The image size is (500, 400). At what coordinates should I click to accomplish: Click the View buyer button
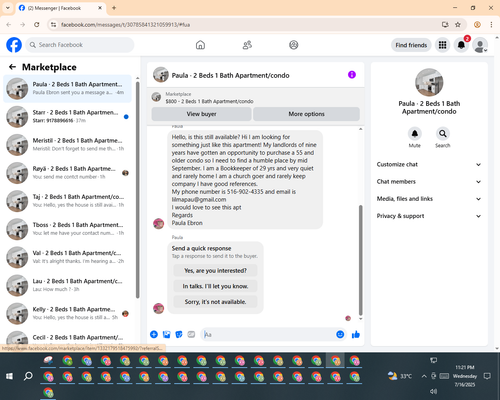click(201, 114)
